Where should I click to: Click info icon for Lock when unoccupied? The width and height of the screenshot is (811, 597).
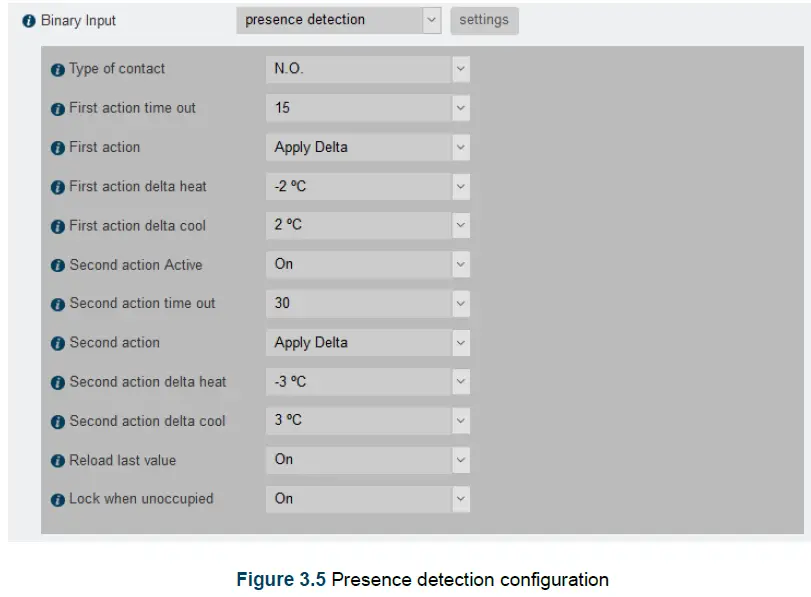click(57, 499)
